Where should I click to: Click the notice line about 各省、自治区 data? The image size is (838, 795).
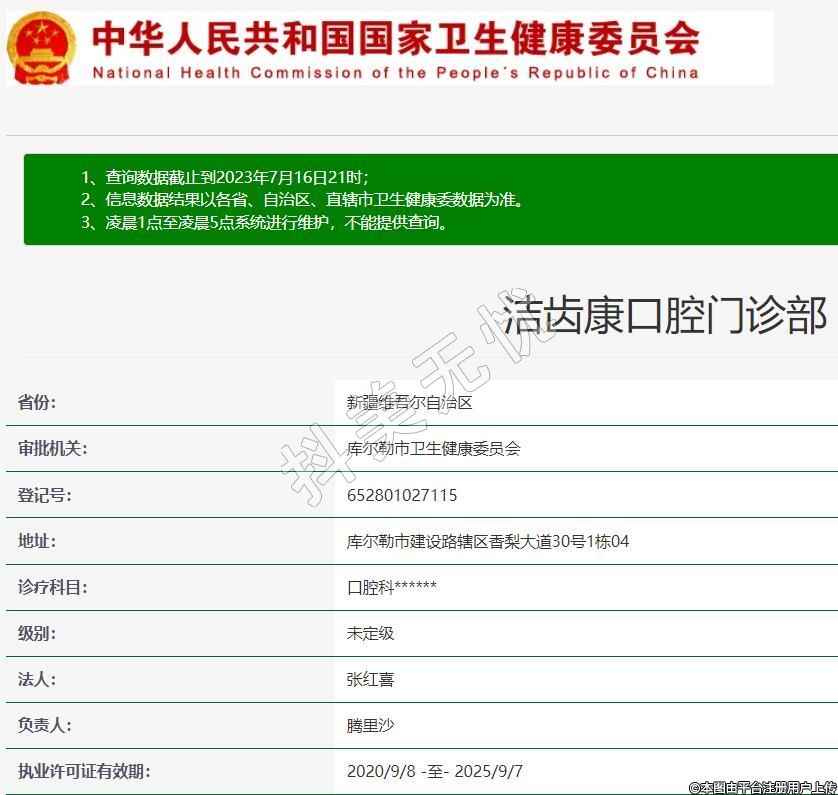click(x=302, y=199)
